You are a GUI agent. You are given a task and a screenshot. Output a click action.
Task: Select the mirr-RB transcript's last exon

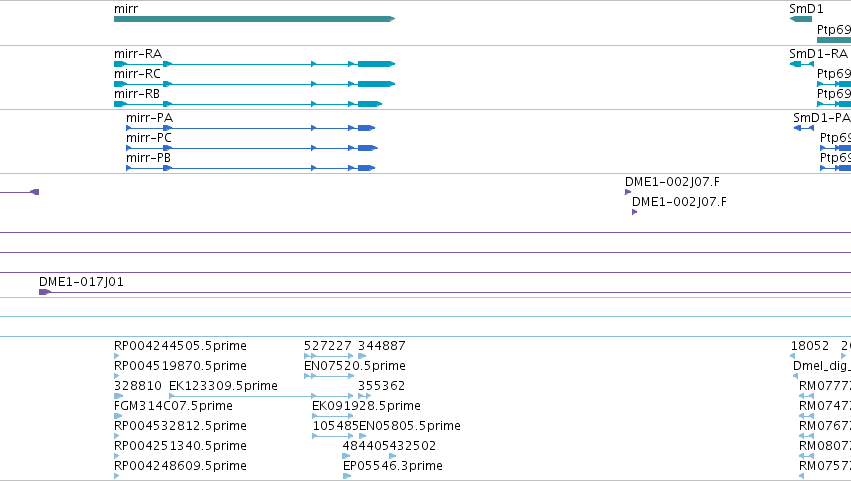point(370,104)
